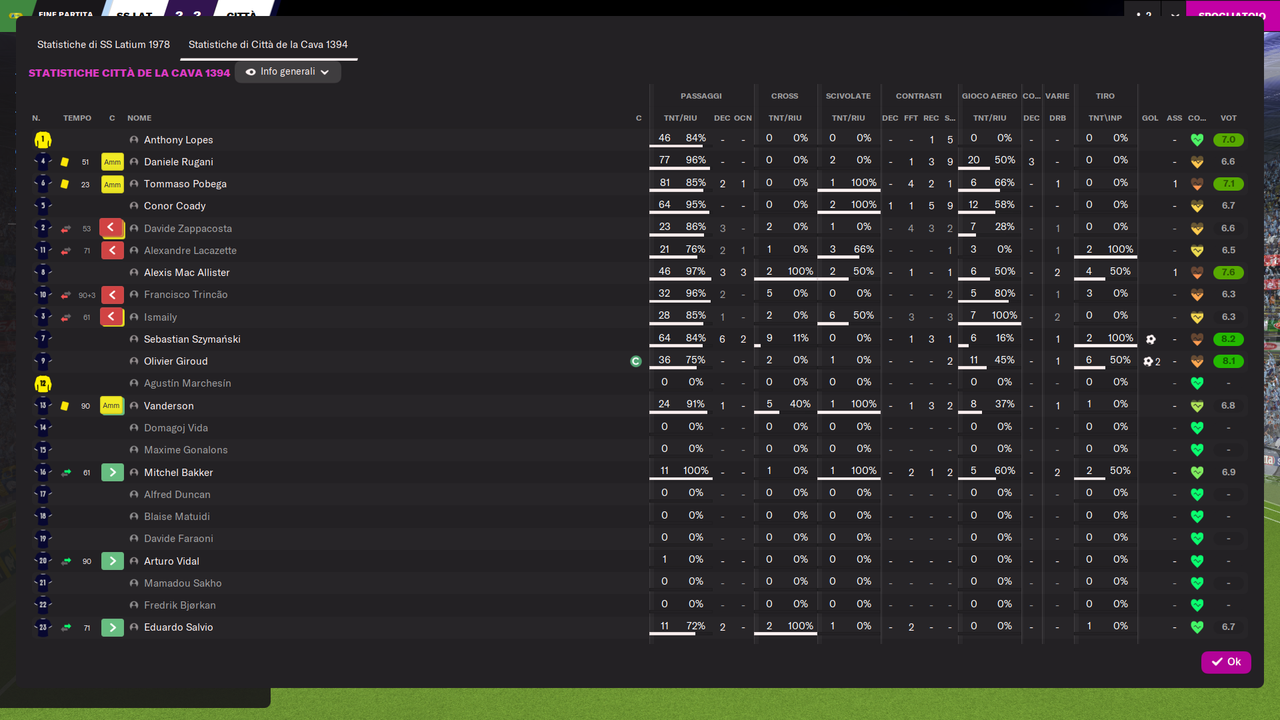Sort by the TEMPO column header
1280x720 pixels.
77,118
